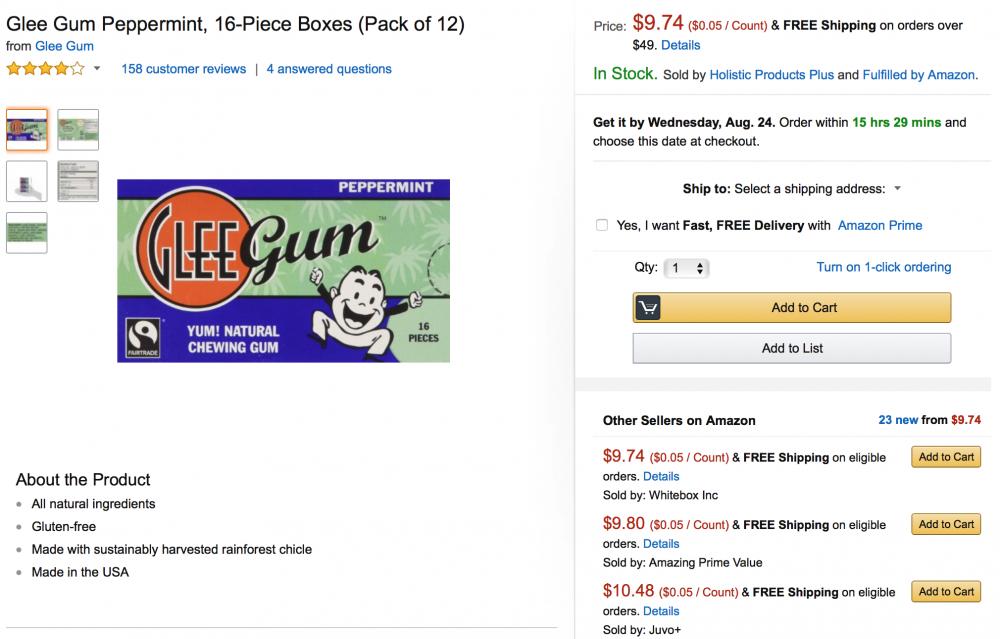Click the star rating icons
1000x639 pixels.
point(45,69)
